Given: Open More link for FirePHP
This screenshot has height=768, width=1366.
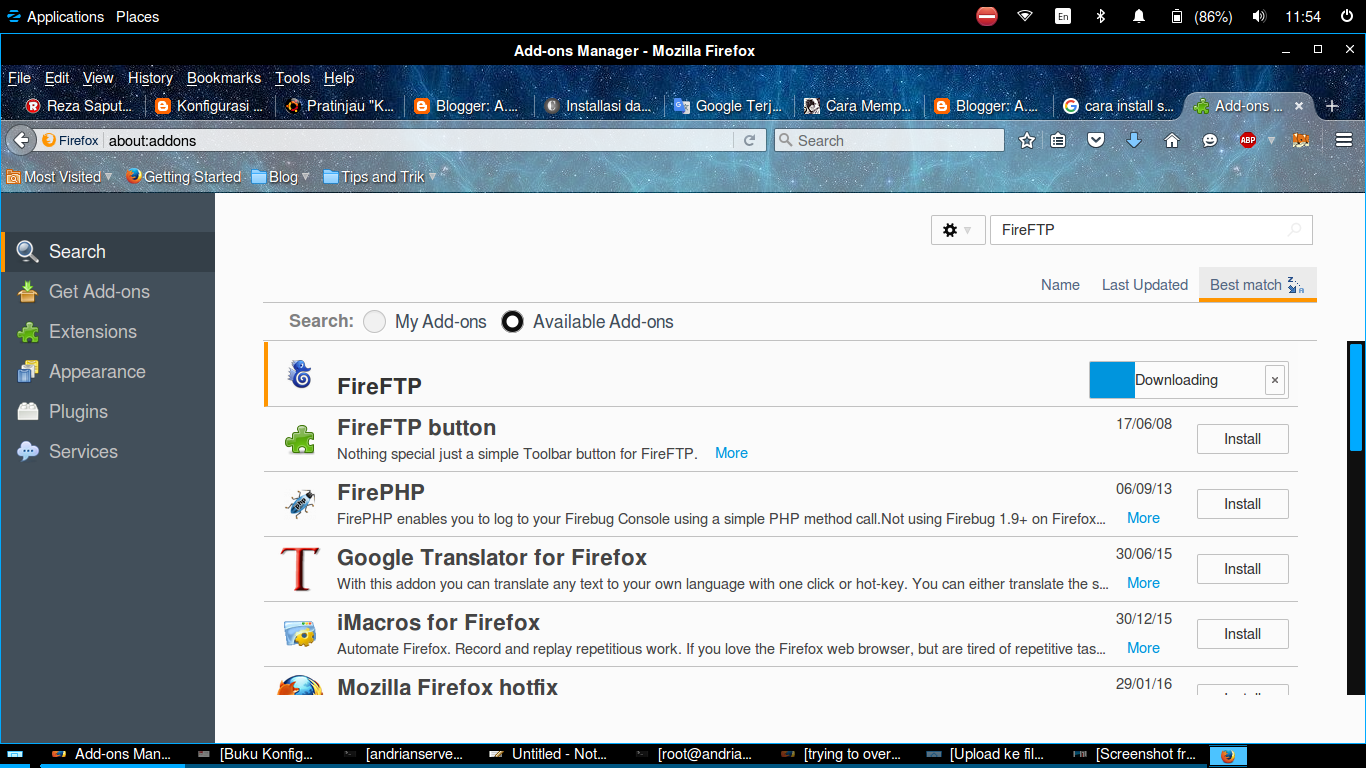Looking at the screenshot, I should coord(1143,518).
